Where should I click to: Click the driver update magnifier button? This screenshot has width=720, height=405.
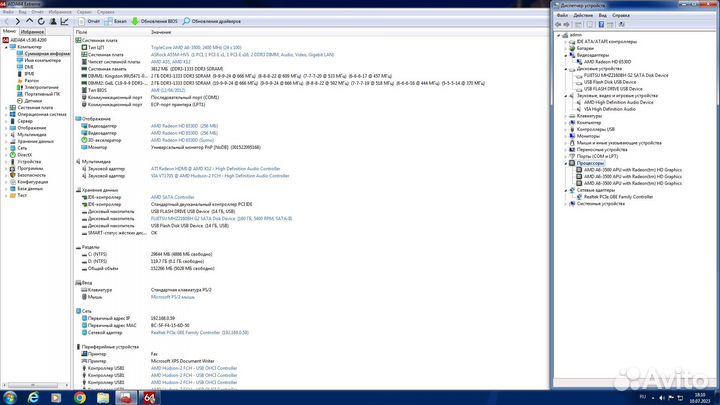pos(212,21)
